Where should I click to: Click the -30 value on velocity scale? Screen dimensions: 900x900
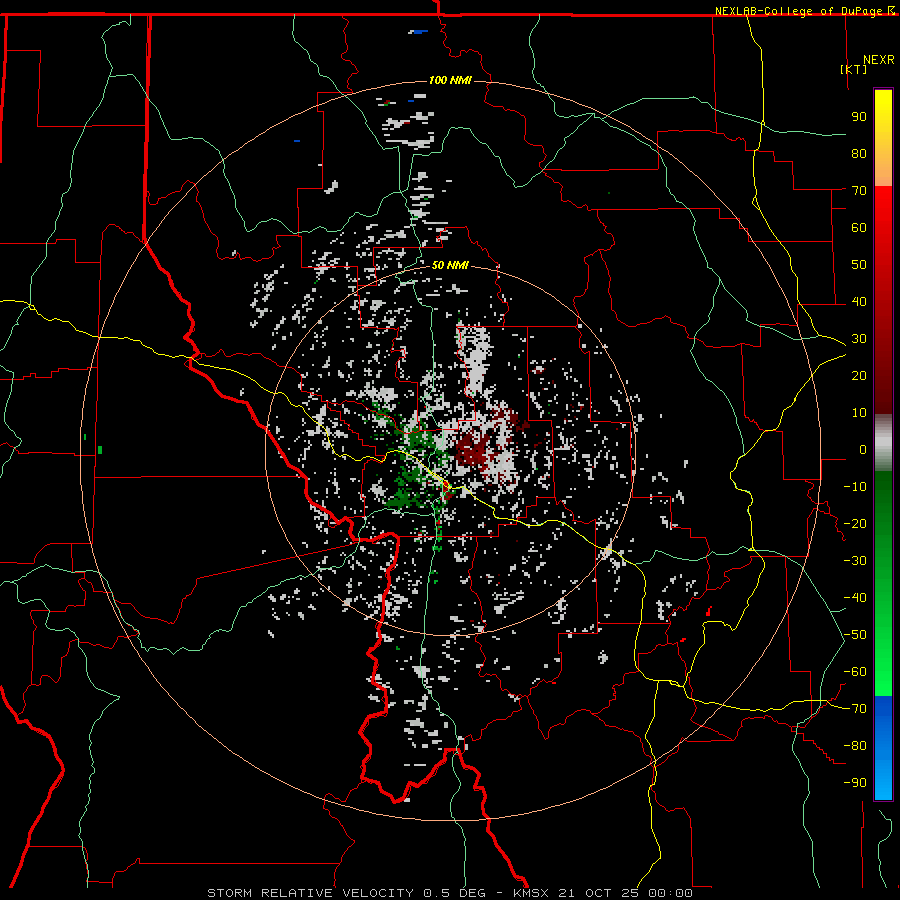(855, 561)
